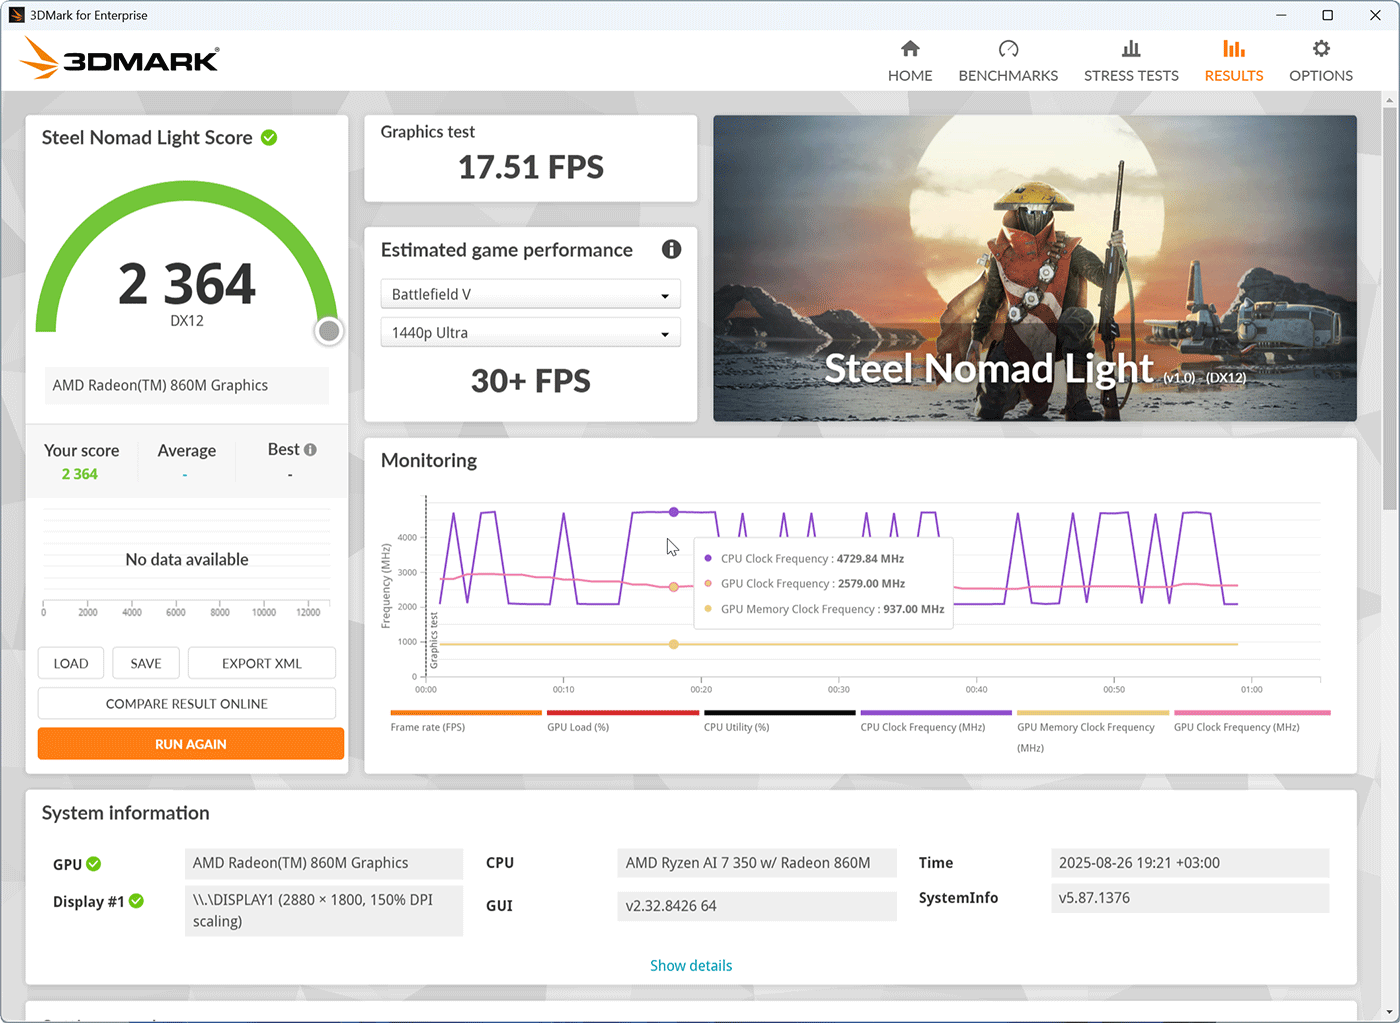This screenshot has height=1023, width=1400.
Task: Select the Options gear icon
Action: tap(1321, 49)
